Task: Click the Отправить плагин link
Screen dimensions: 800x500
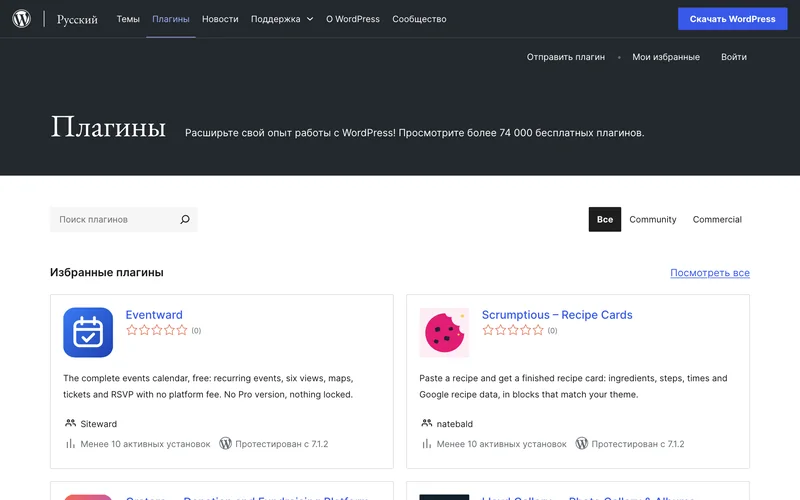Action: 566,57
